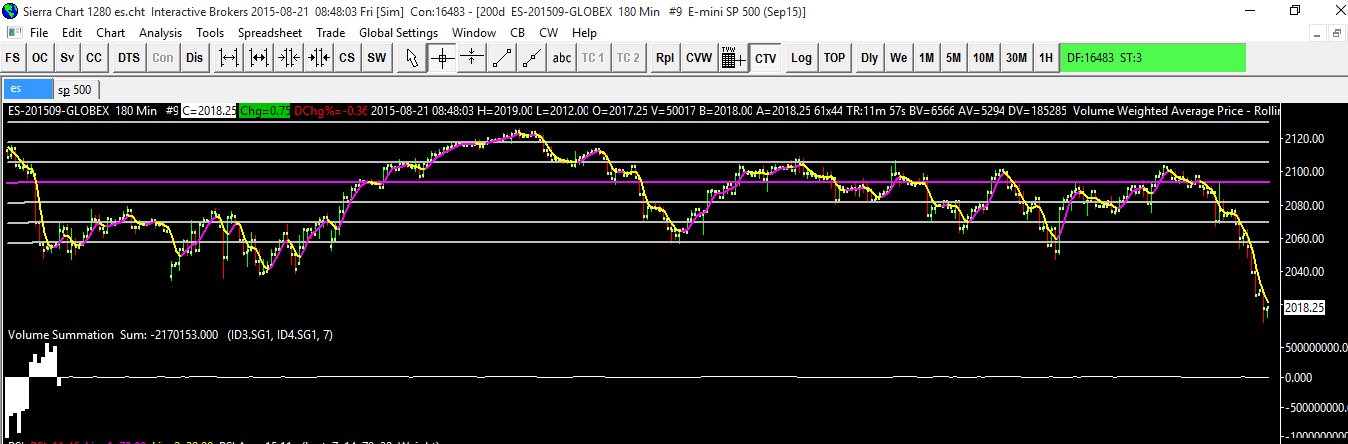Image resolution: width=1348 pixels, height=444 pixels.
Task: Click the CC toolbar button
Action: pos(94,58)
